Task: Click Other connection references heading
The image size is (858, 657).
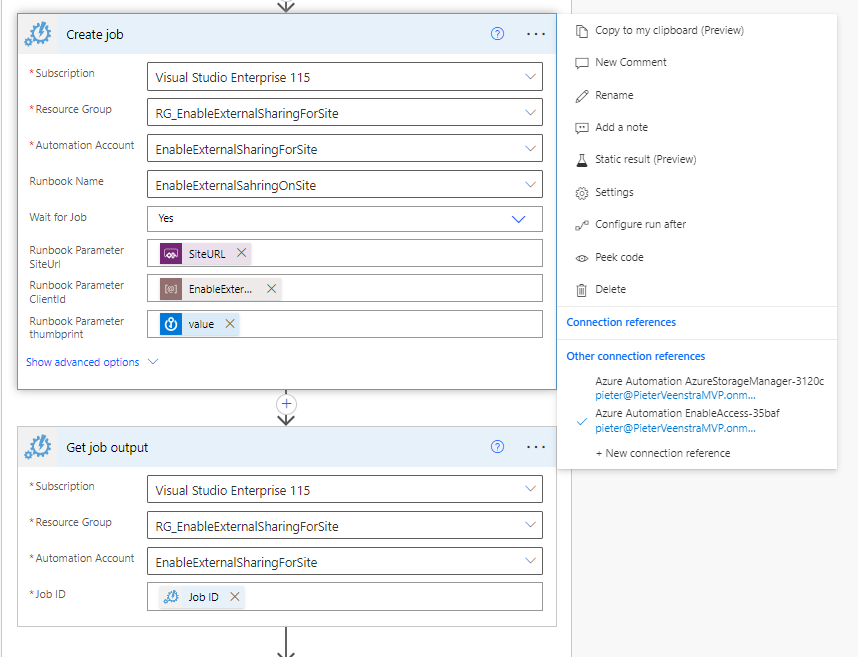Action: 635,356
